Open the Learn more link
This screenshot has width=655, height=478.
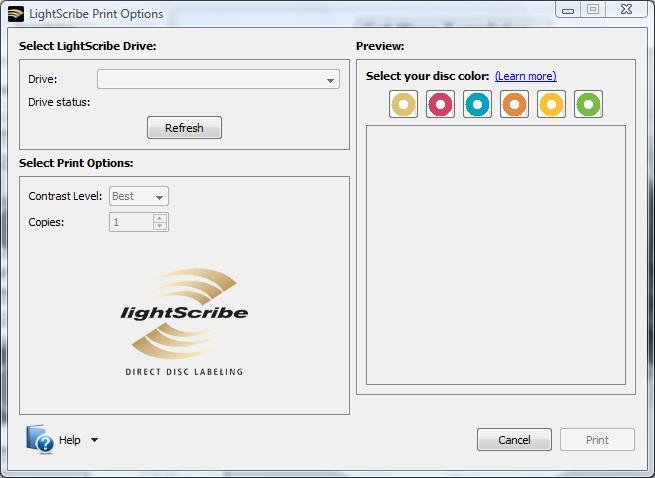pos(526,76)
